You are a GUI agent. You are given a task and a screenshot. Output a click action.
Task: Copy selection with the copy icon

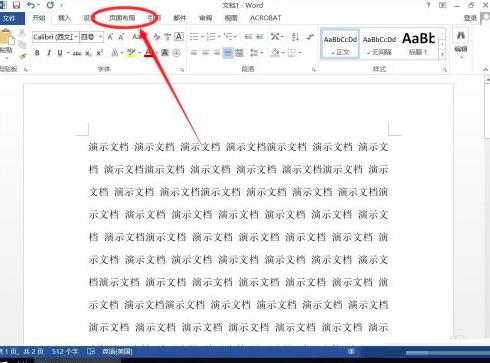click(x=22, y=44)
